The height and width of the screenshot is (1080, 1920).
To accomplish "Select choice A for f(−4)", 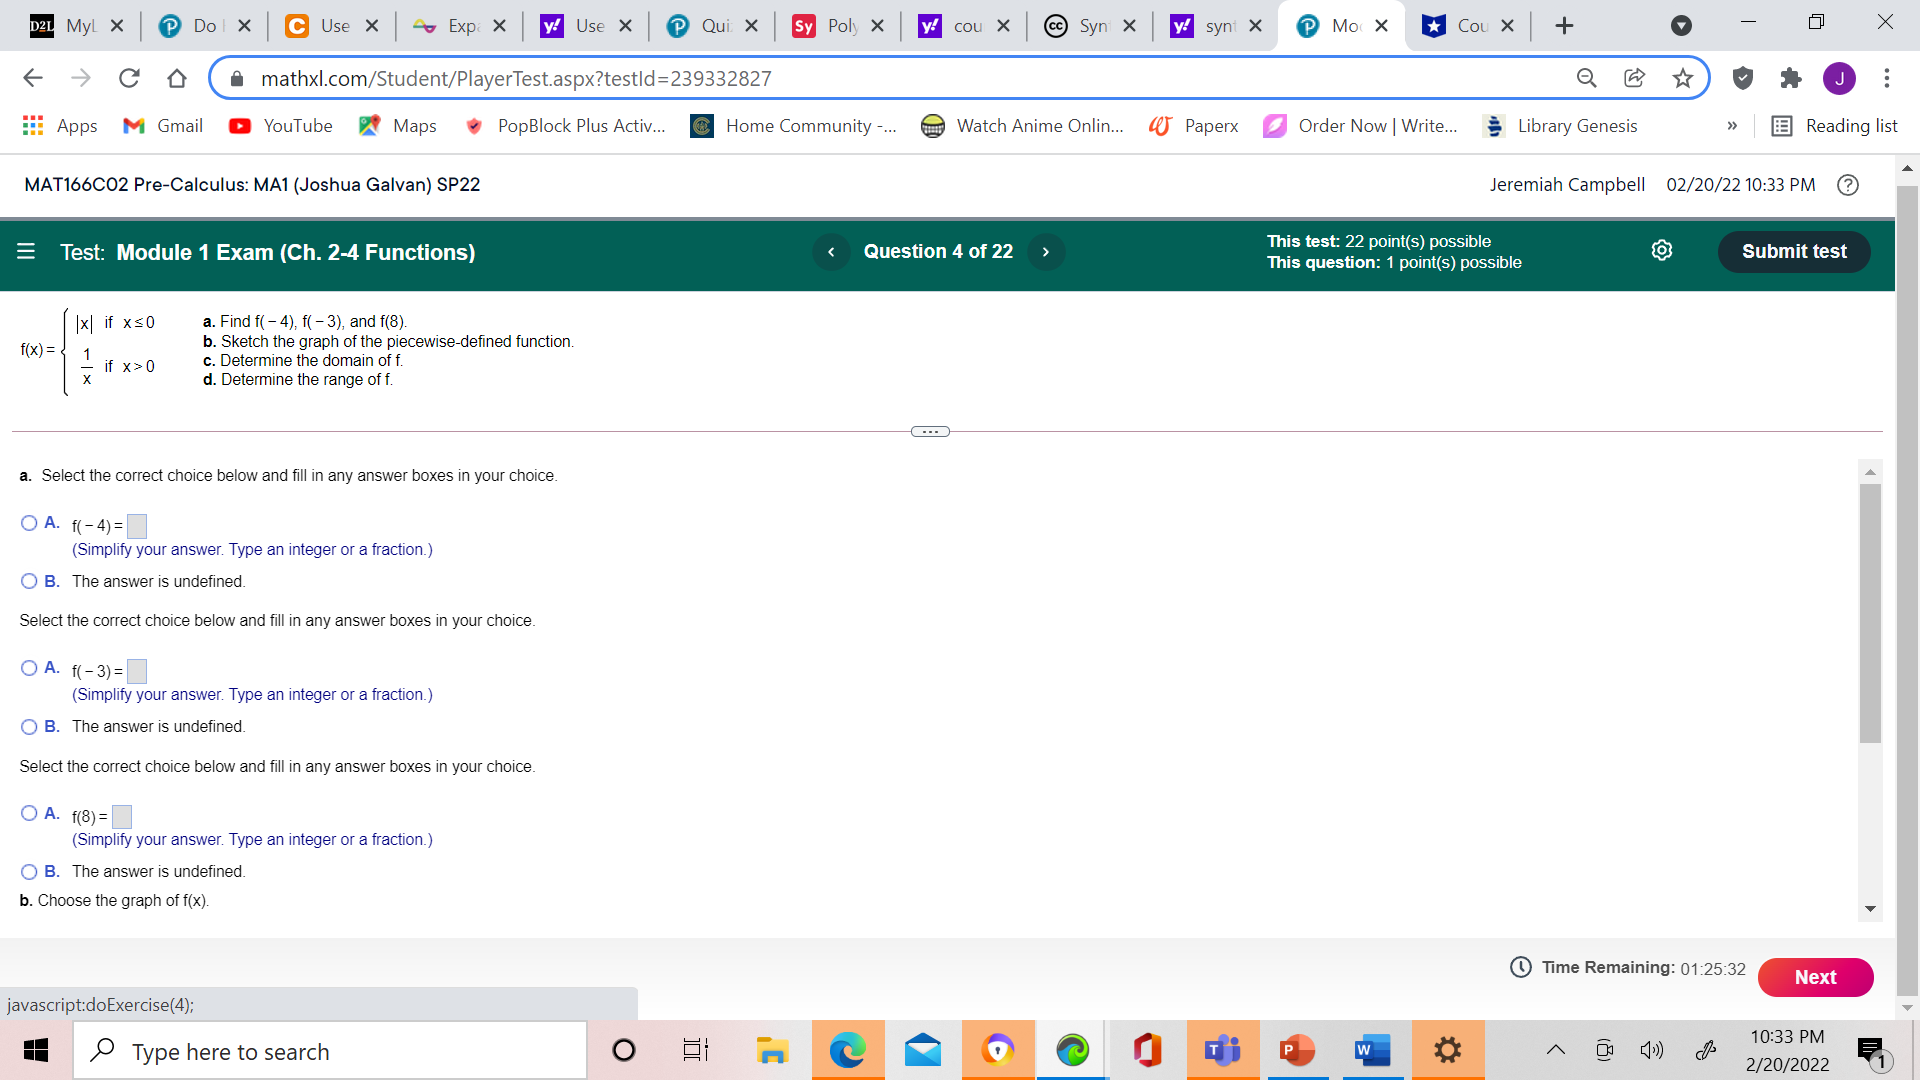I will click(x=29, y=523).
